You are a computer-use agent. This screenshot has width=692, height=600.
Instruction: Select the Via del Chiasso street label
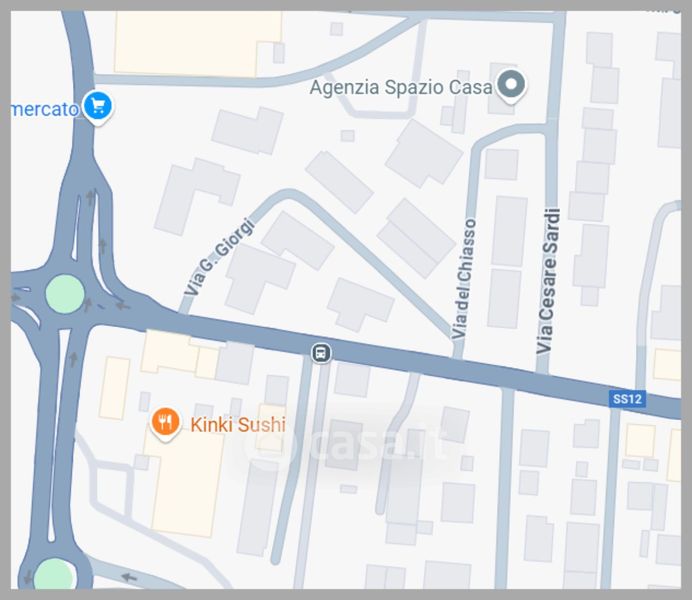click(x=464, y=279)
